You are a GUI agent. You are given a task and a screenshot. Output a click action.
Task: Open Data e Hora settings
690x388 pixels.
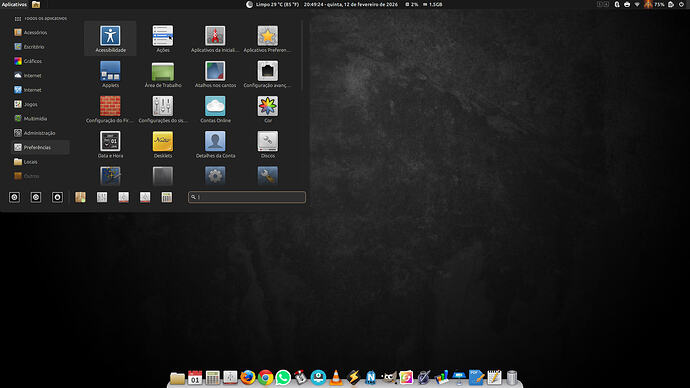point(110,144)
